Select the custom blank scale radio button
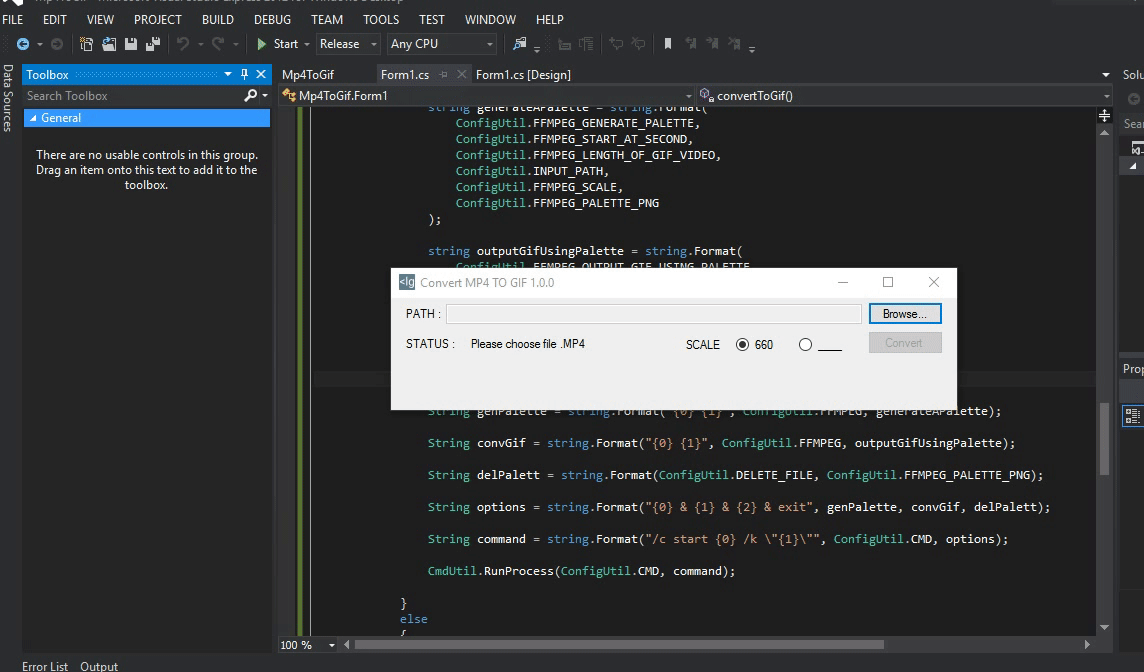Image resolution: width=1144 pixels, height=672 pixels. (805, 344)
